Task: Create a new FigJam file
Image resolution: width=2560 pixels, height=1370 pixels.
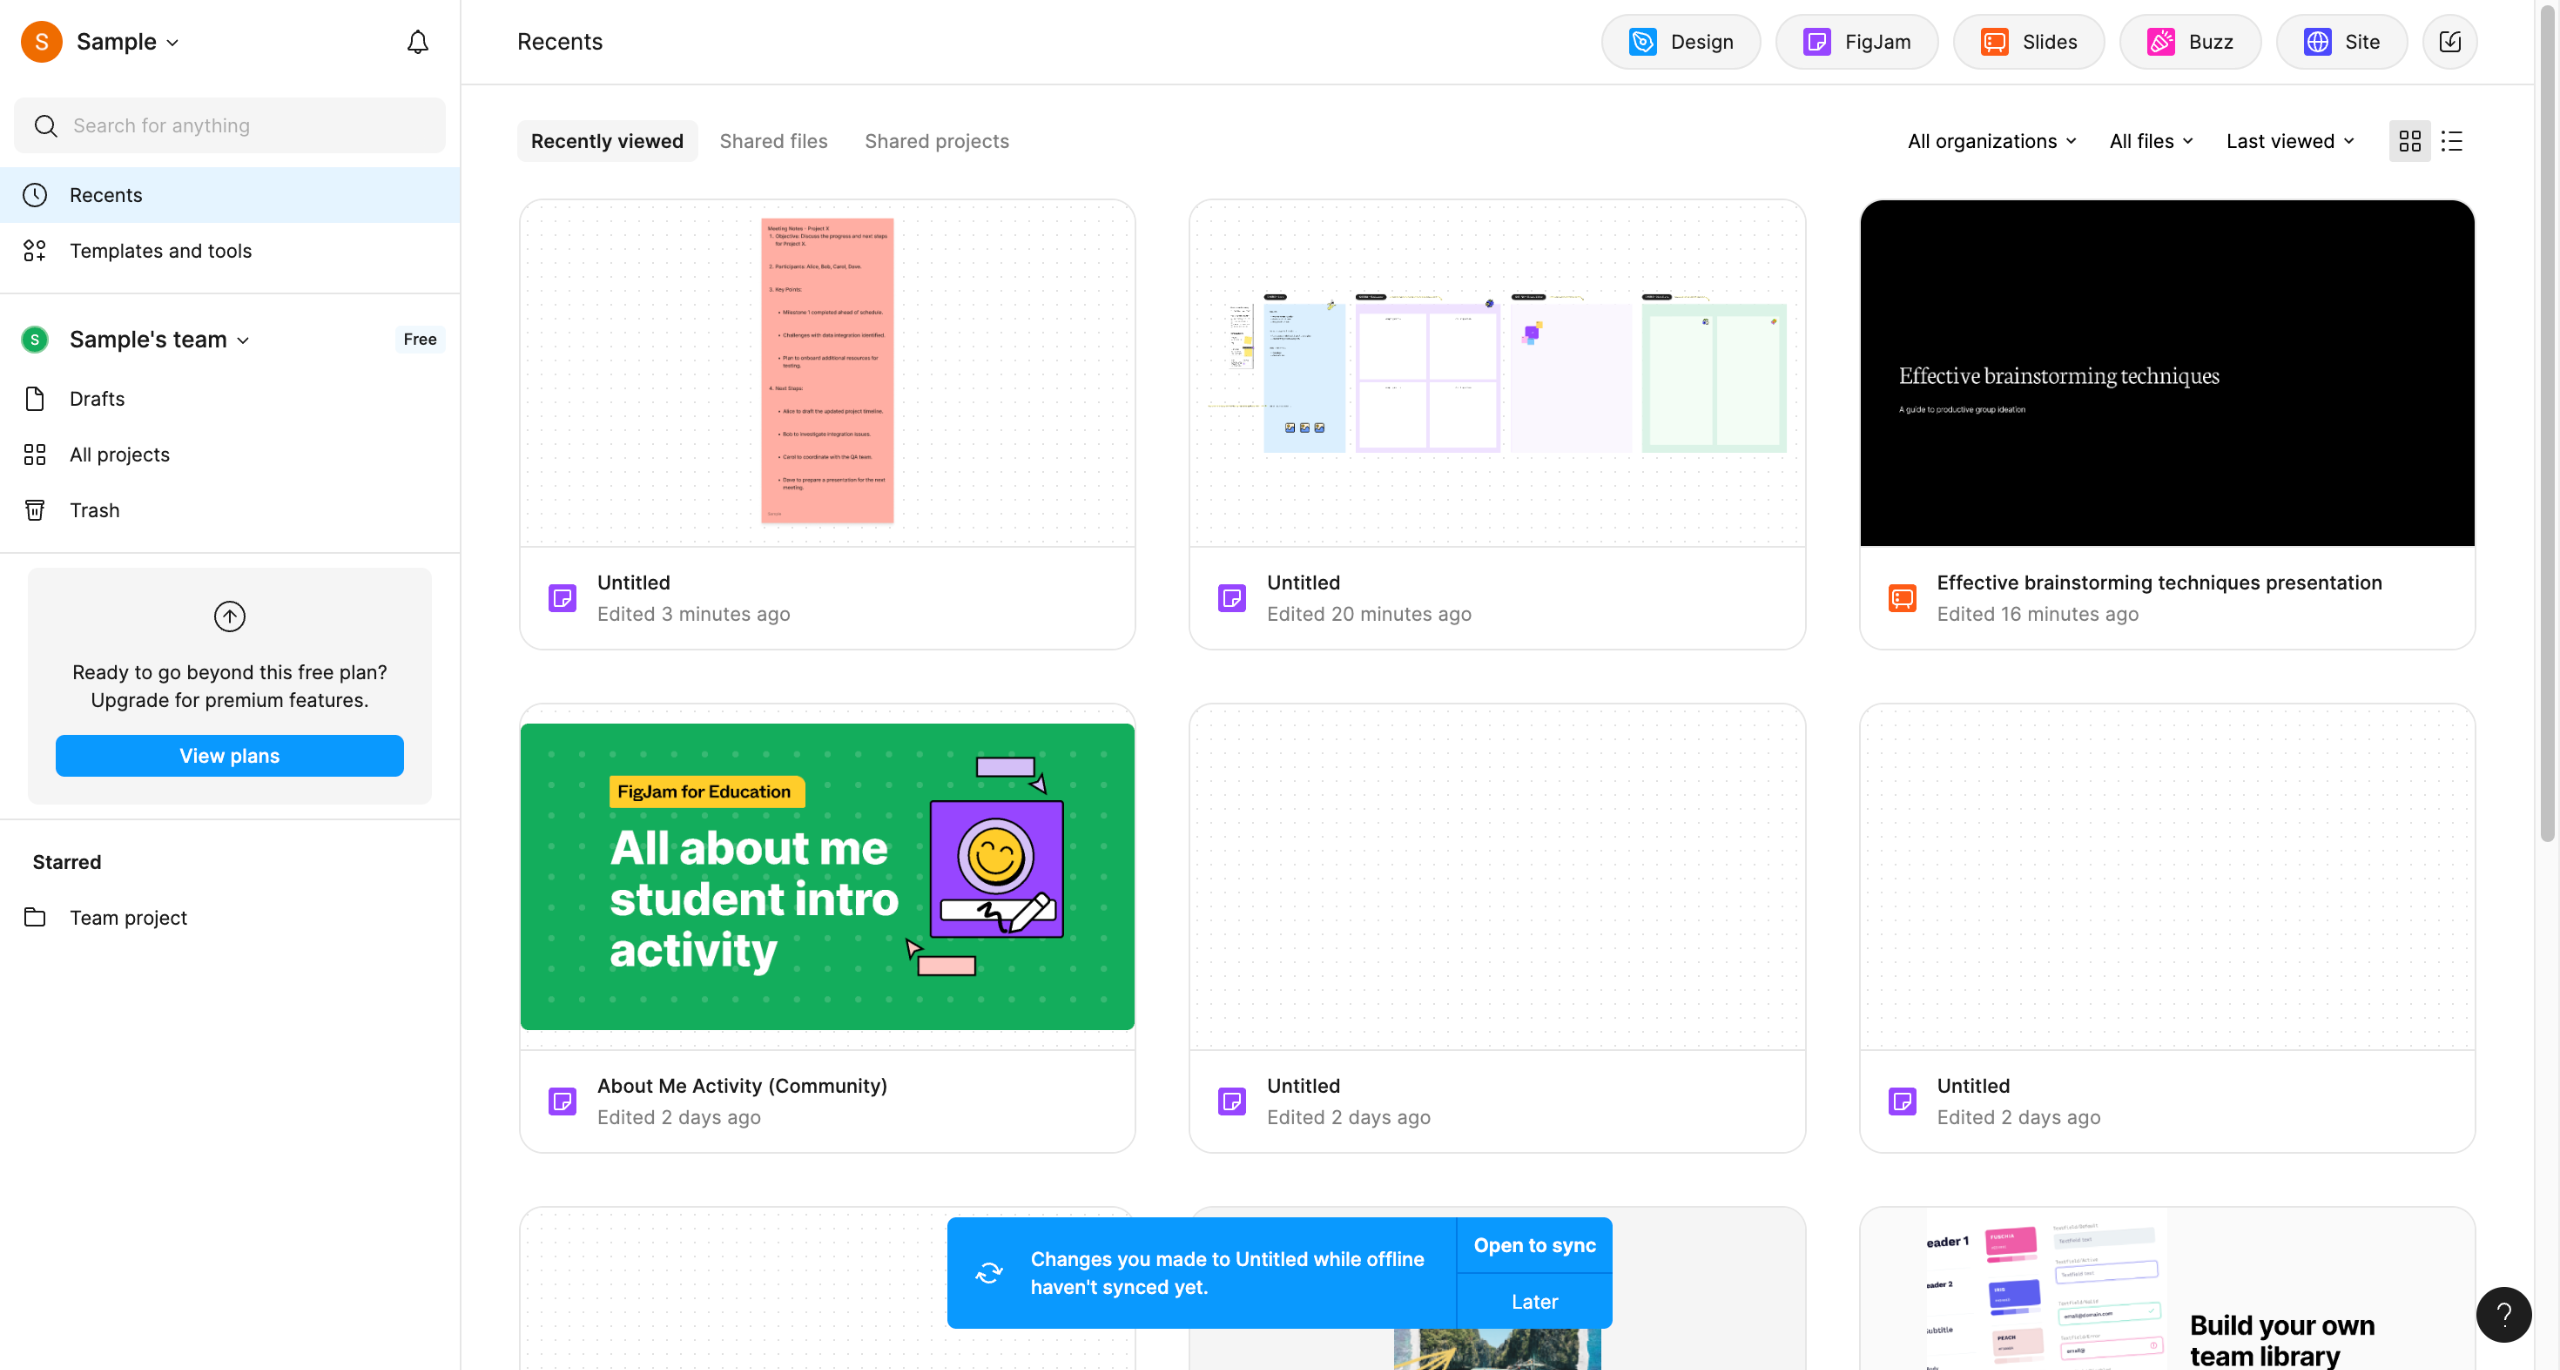Action: point(1856,42)
